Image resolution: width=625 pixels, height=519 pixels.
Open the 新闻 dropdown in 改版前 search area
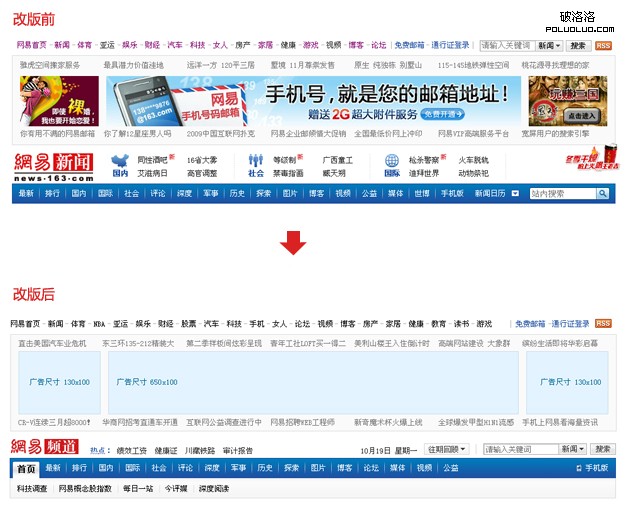pyautogui.click(x=549, y=45)
